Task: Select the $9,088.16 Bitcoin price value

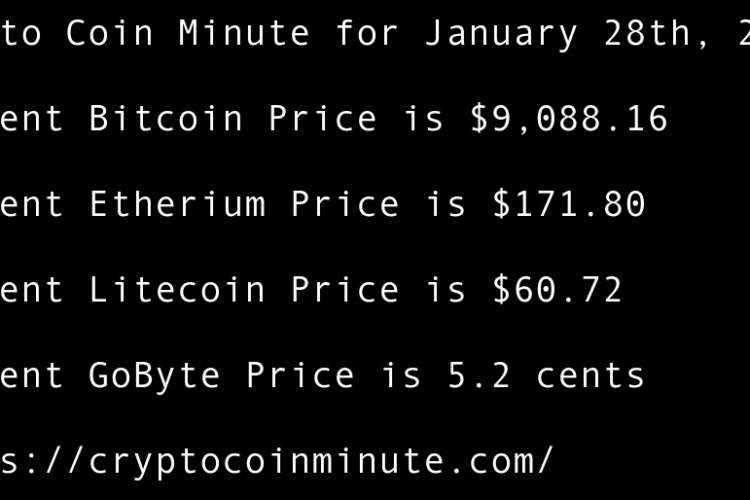Action: 568,119
